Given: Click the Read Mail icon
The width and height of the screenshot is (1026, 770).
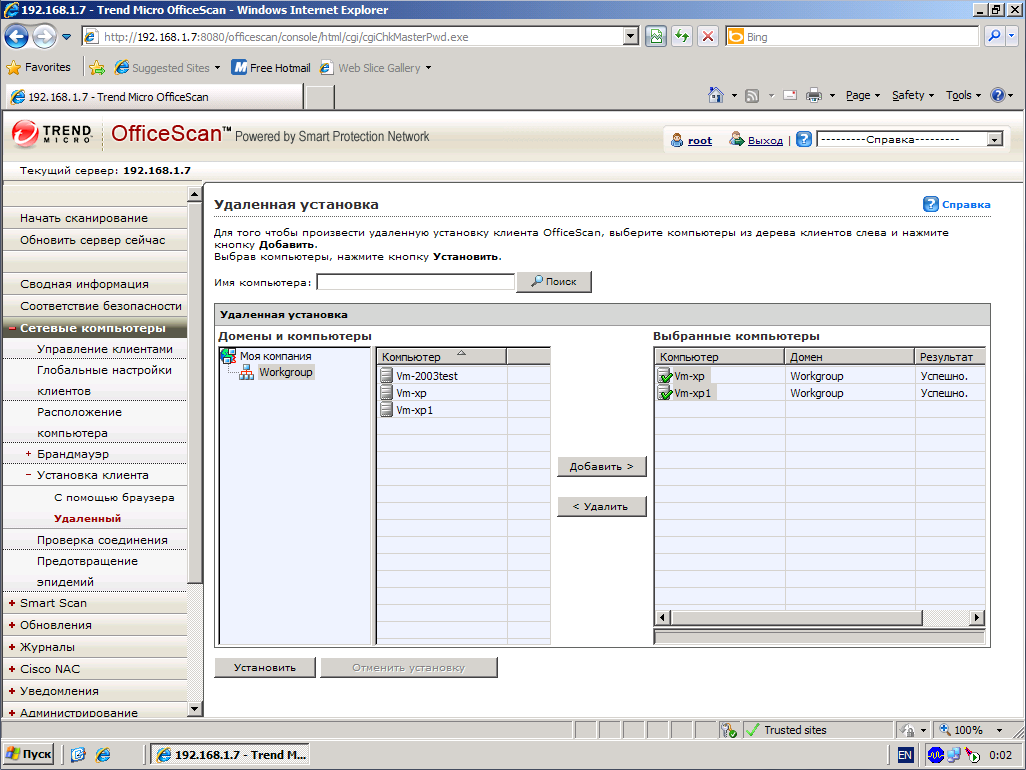Looking at the screenshot, I should pyautogui.click(x=790, y=96).
